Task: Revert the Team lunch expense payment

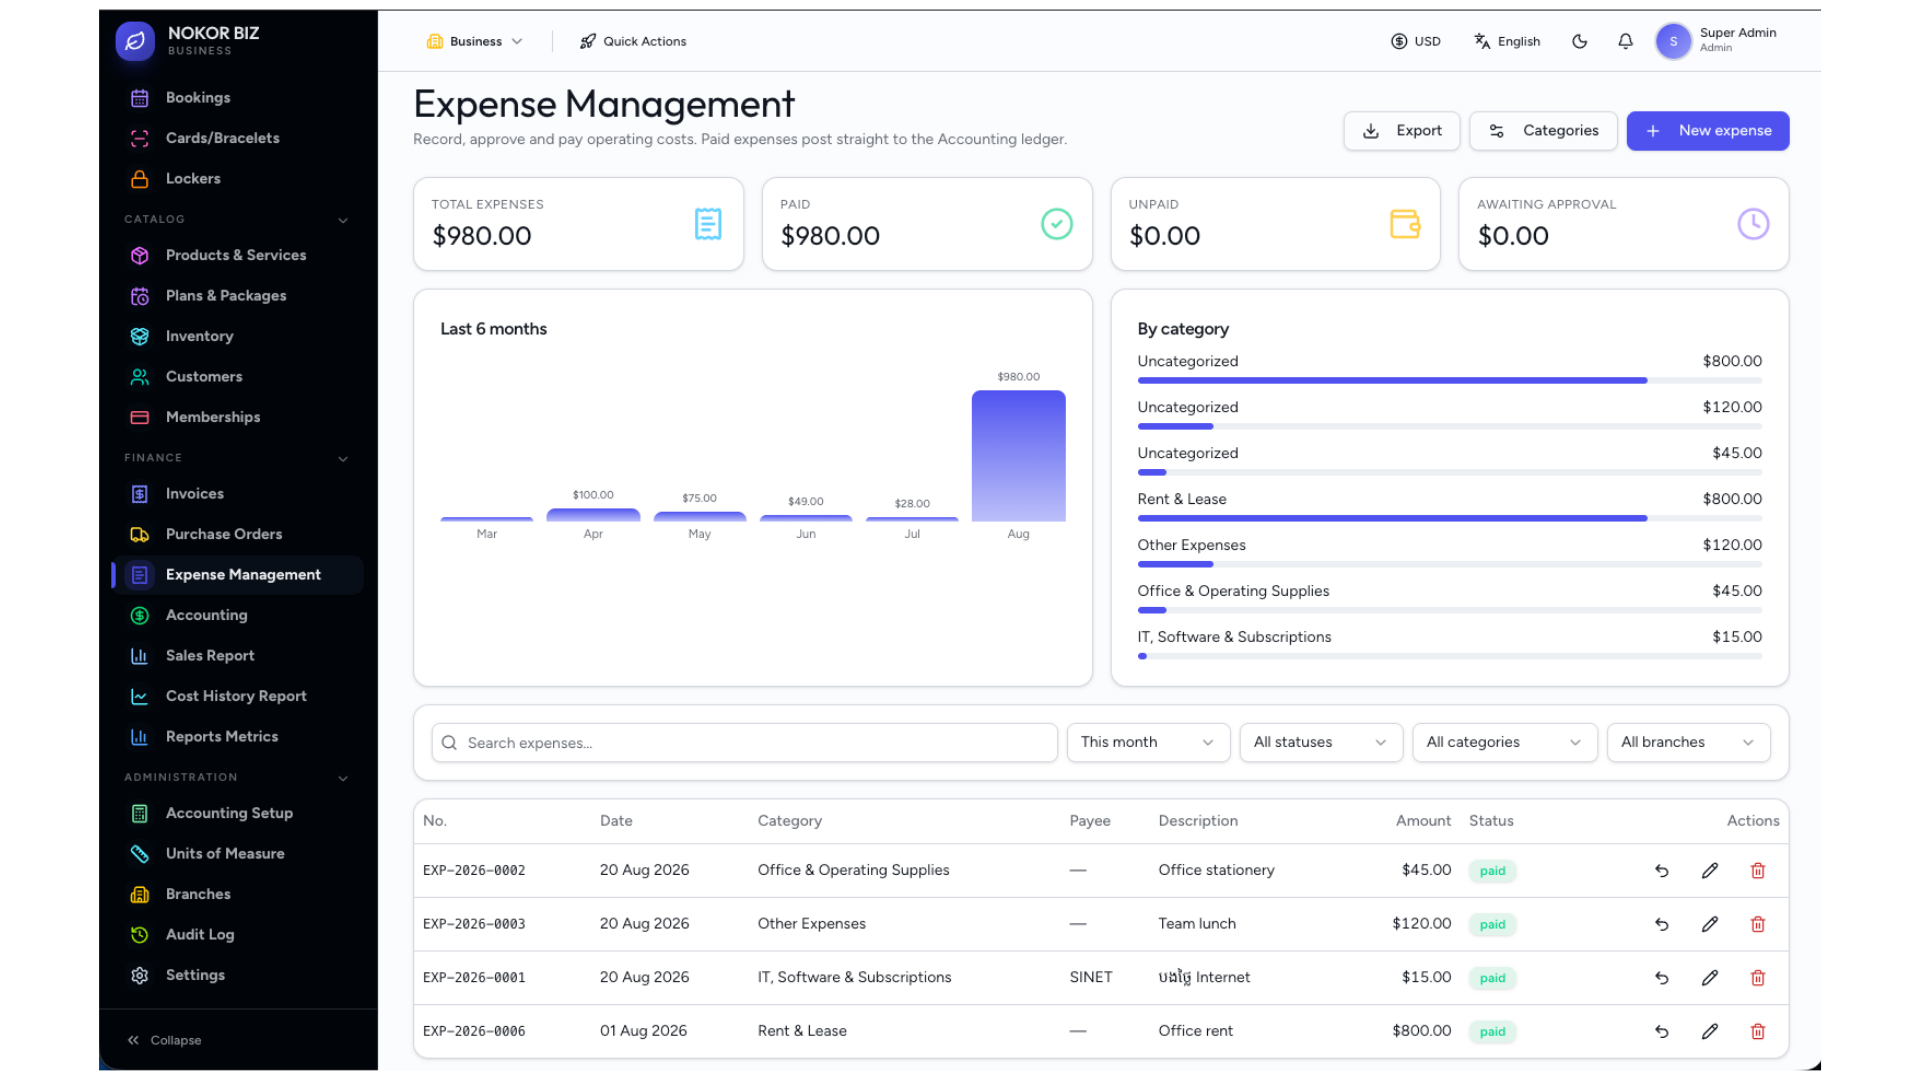Action: tap(1662, 925)
